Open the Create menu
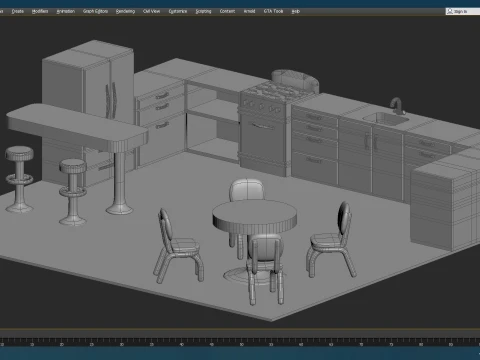480x360 pixels. pyautogui.click(x=18, y=11)
